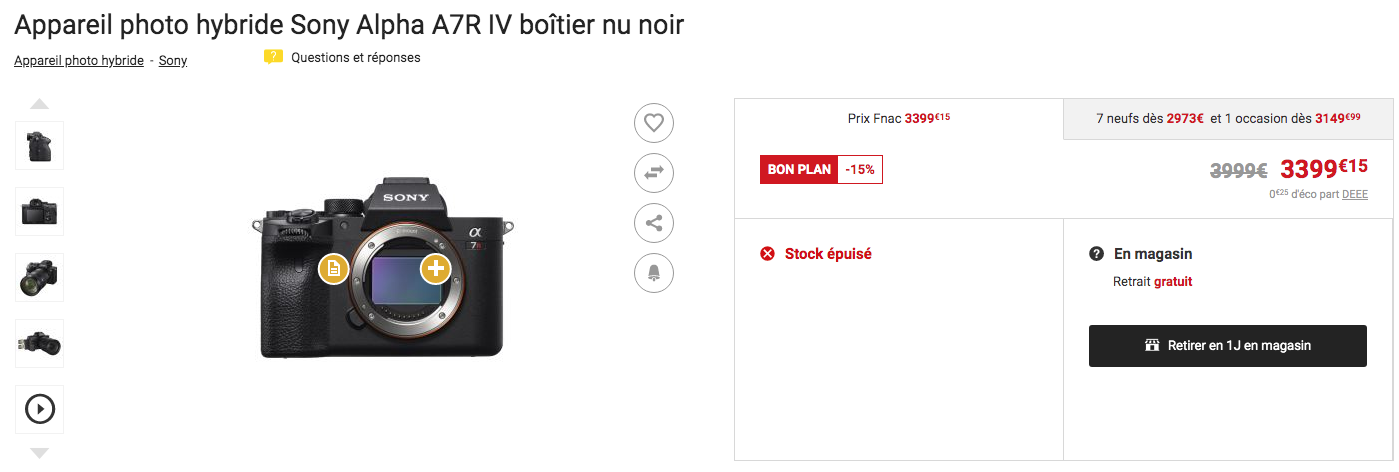This screenshot has width=1399, height=472.
Task: Enable alert with the bell icon
Action: [654, 272]
